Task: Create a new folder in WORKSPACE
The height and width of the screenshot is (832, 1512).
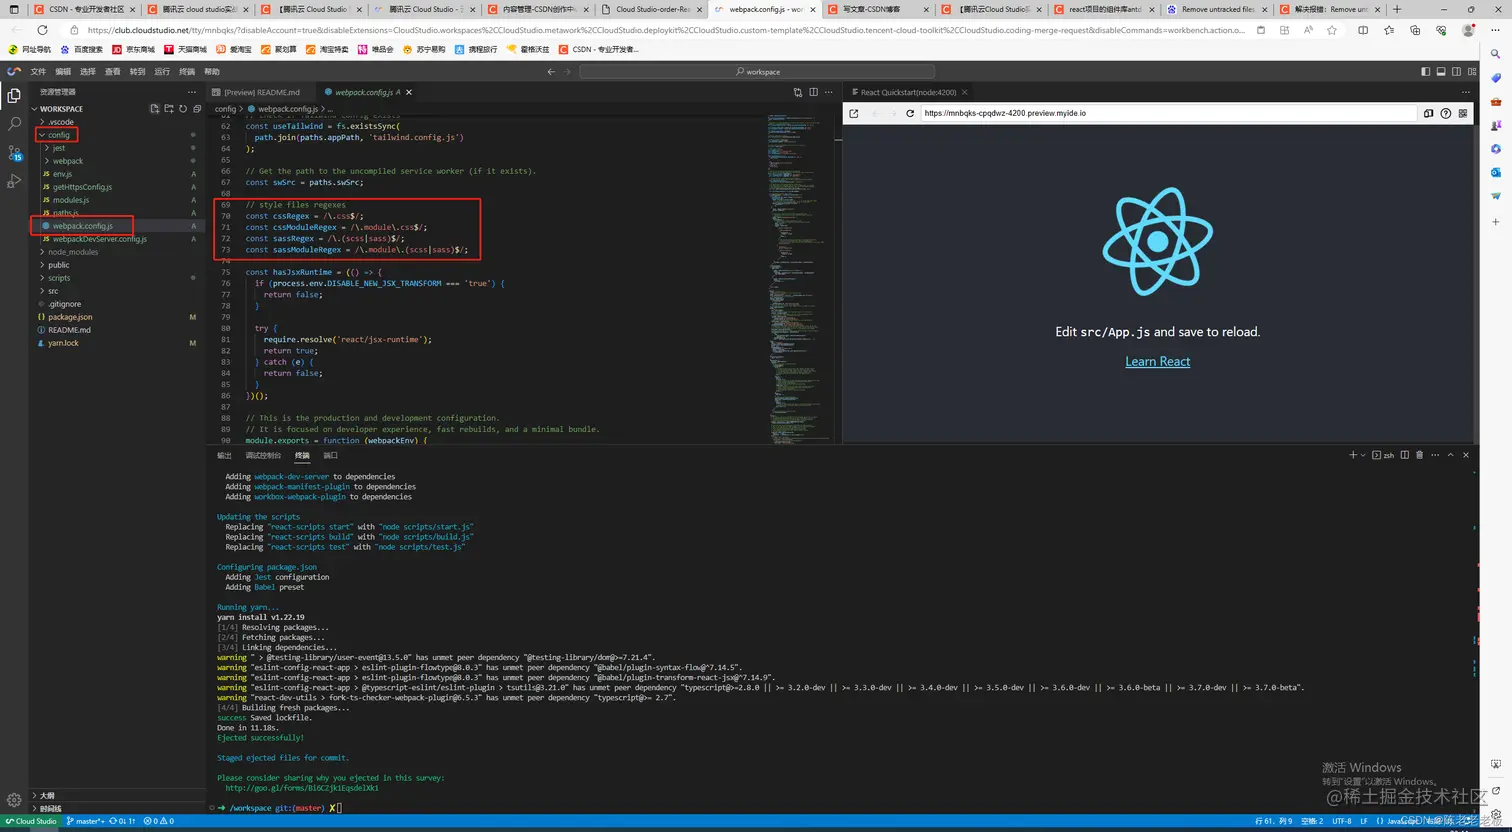Action: point(169,109)
